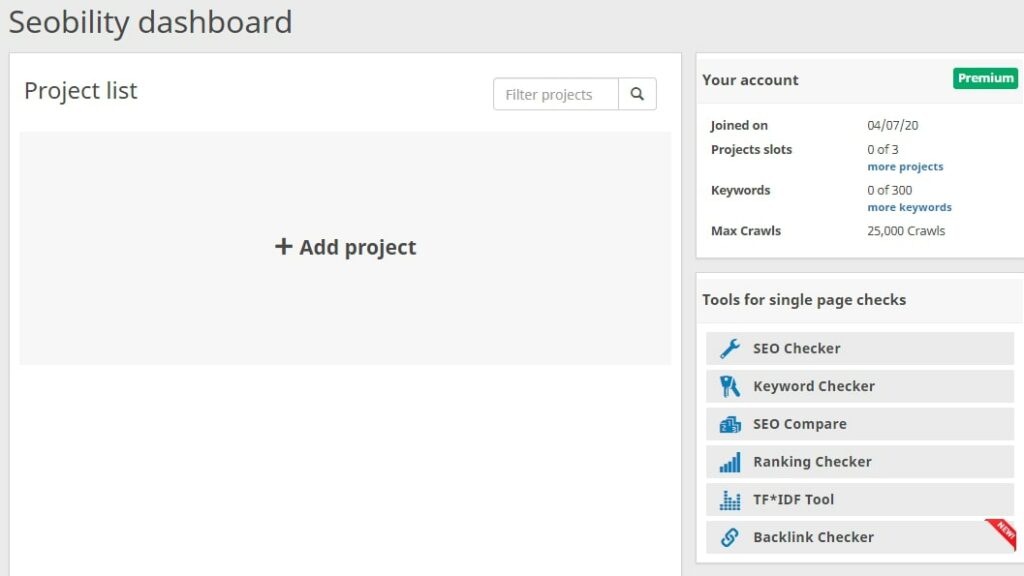Focus the Filter projects input field
Screen dimensions: 1024x576
[x=556, y=94]
